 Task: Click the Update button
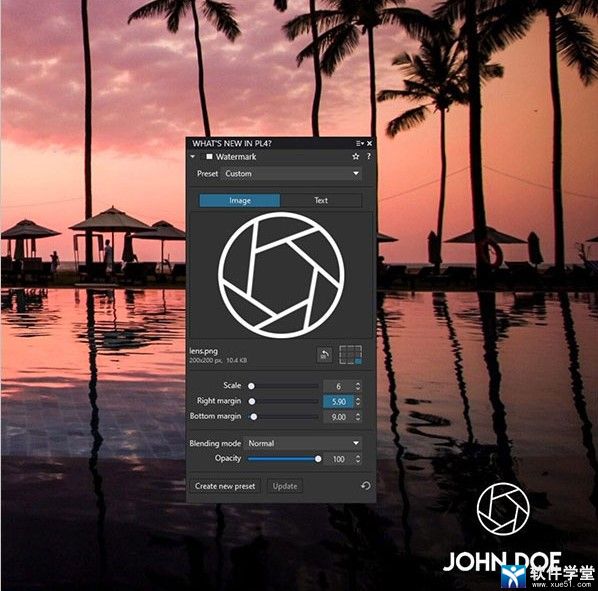(x=285, y=486)
